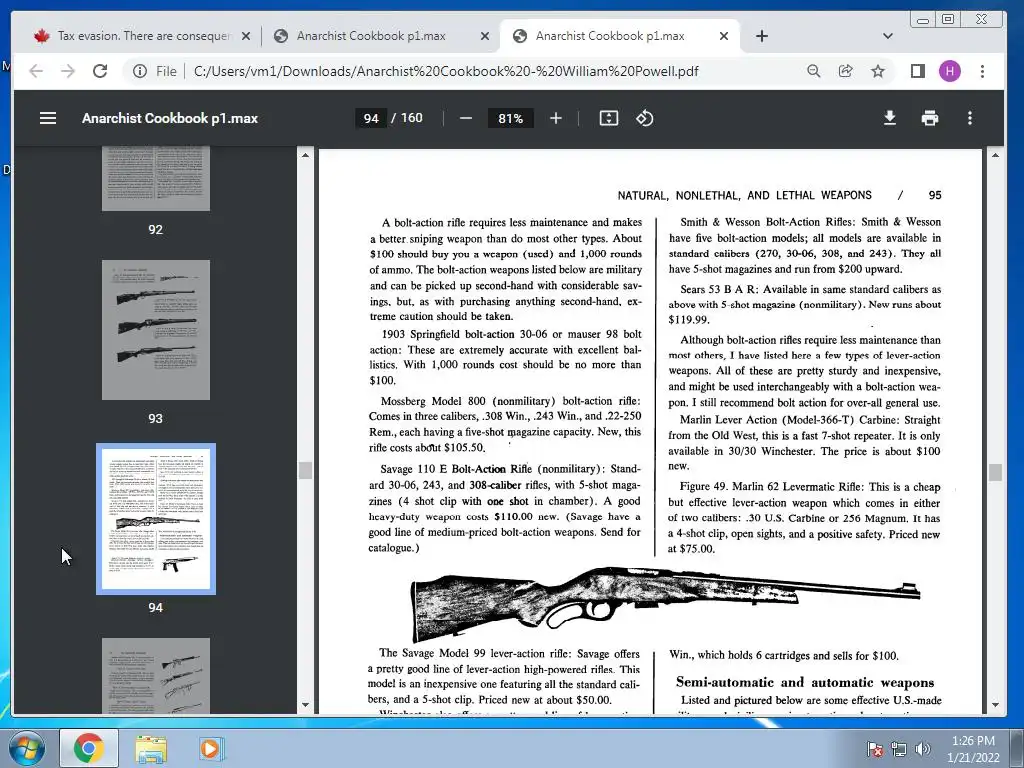Click the page header NATURAL, NONLETHAL, AND LETHAL WEAPONS
The width and height of the screenshot is (1024, 768).
click(x=744, y=195)
